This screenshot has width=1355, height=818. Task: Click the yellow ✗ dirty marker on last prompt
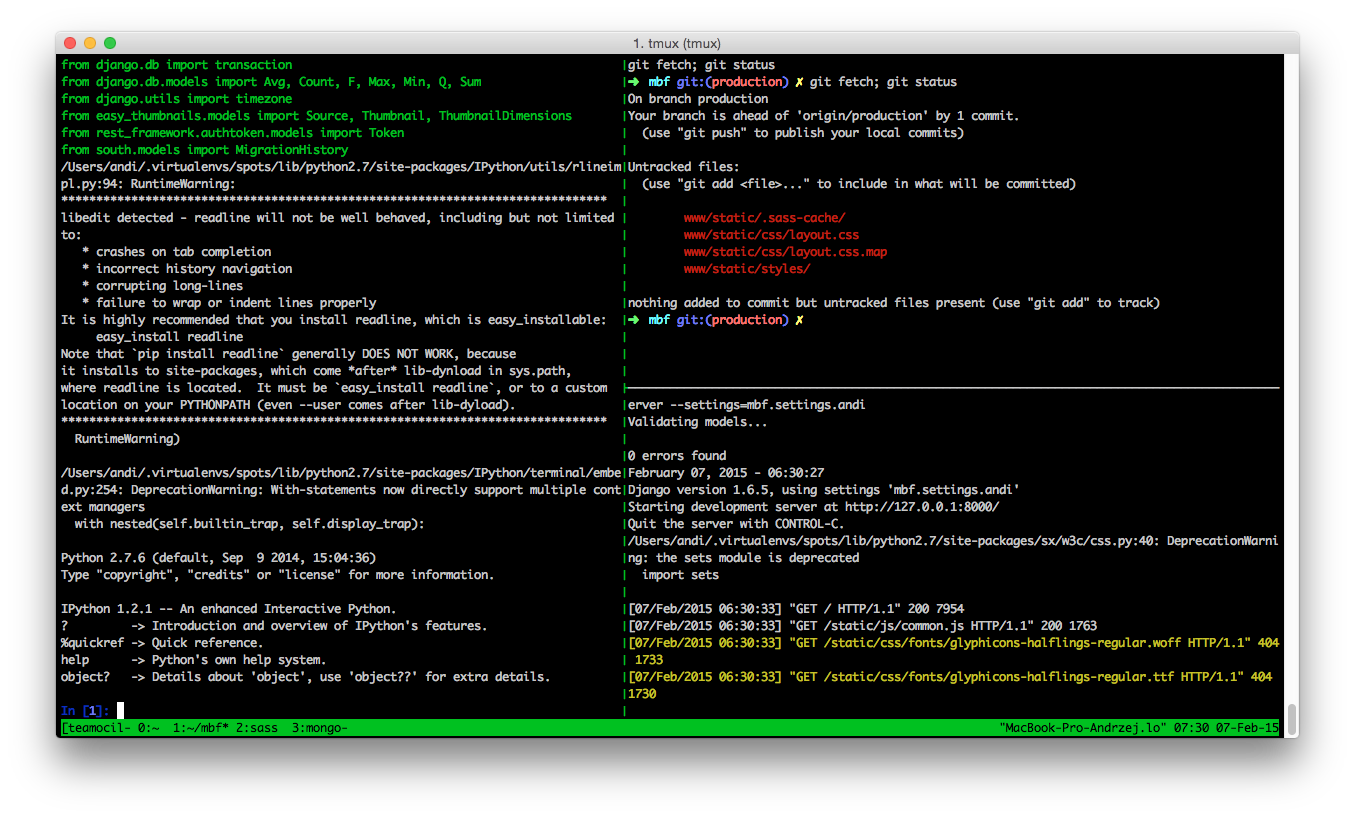(x=800, y=320)
